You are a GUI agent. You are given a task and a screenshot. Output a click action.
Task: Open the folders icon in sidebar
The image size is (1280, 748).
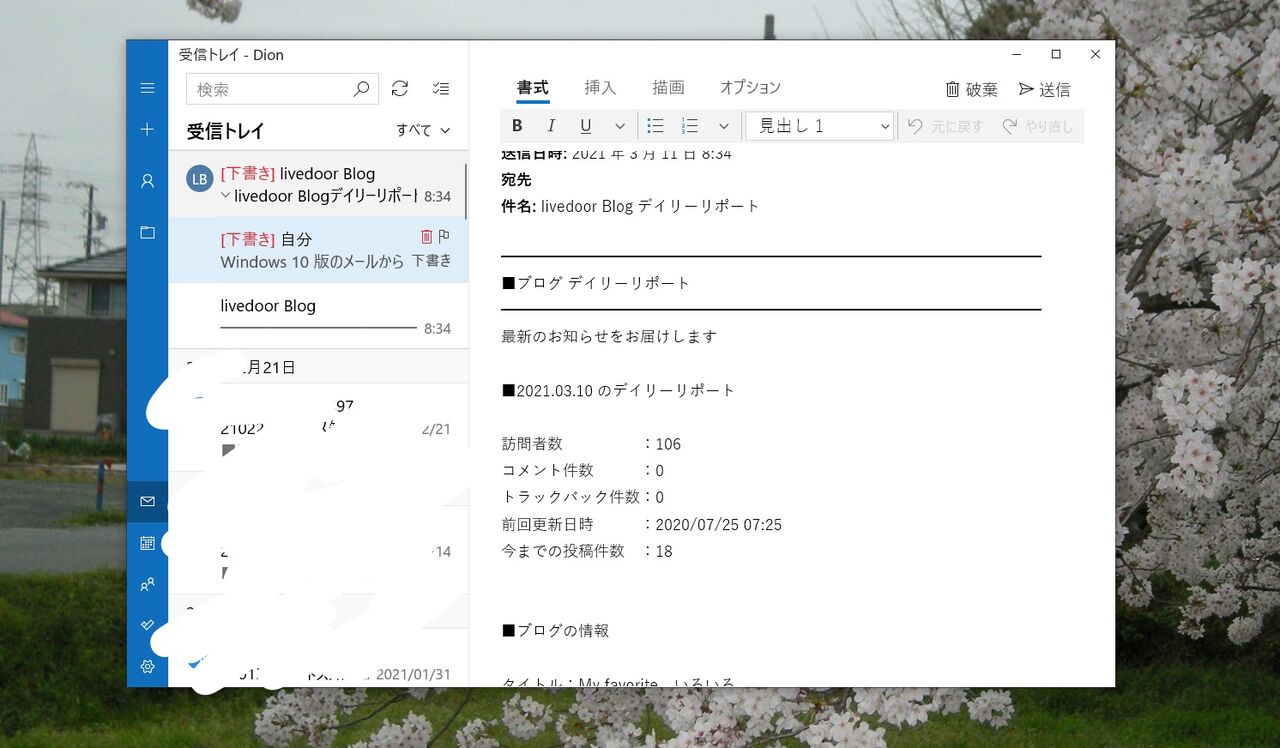tap(147, 232)
